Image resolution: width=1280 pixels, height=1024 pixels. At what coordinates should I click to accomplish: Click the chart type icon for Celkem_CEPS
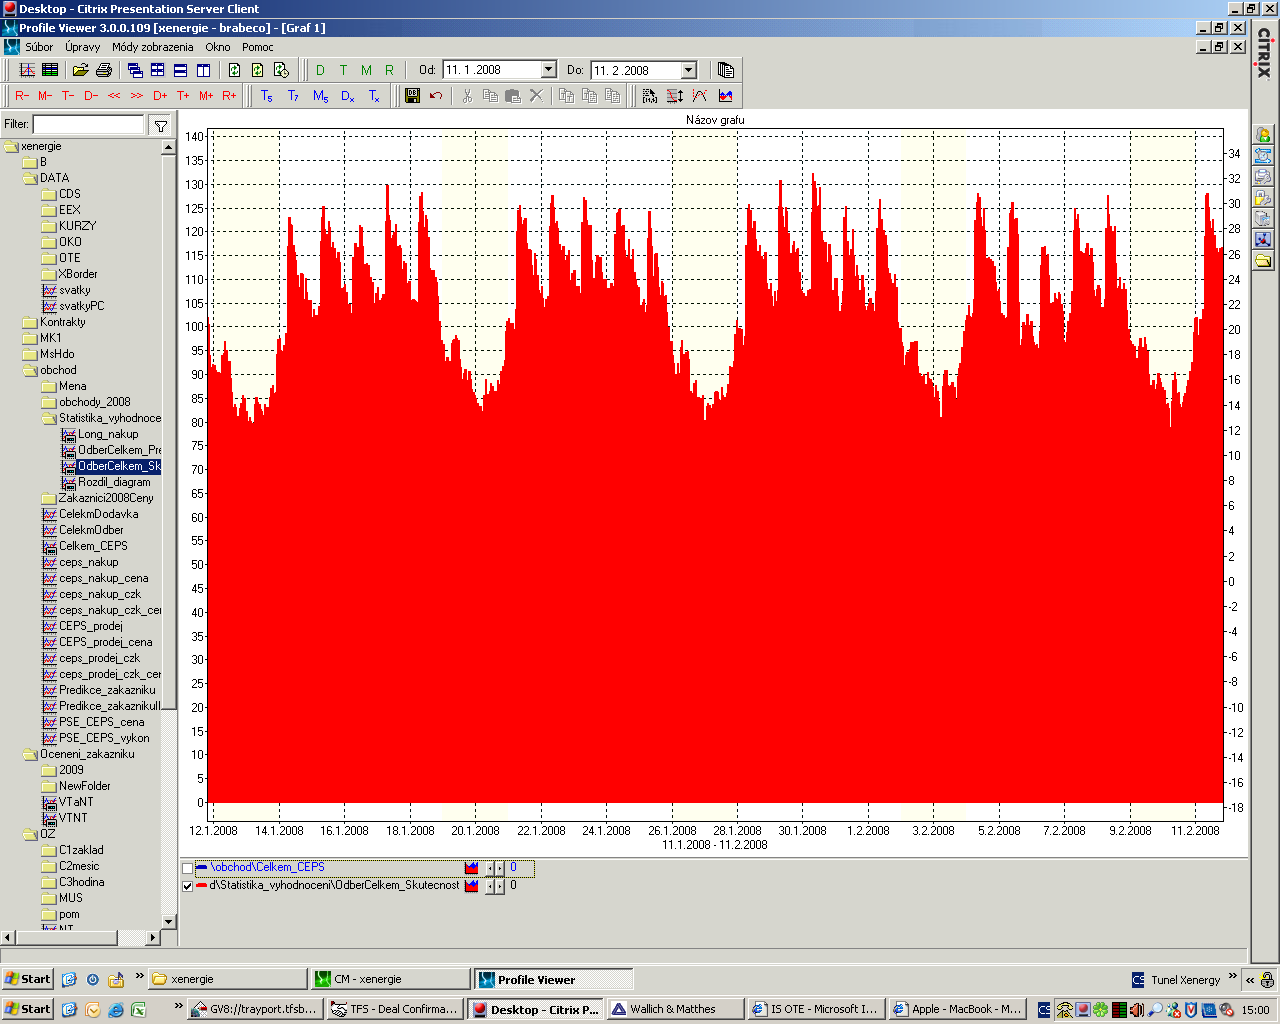tap(472, 868)
